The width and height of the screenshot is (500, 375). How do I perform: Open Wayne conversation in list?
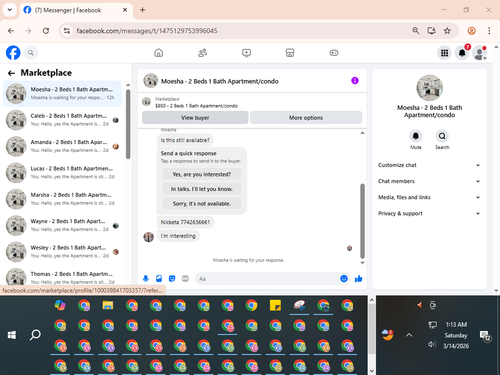pos(62,225)
